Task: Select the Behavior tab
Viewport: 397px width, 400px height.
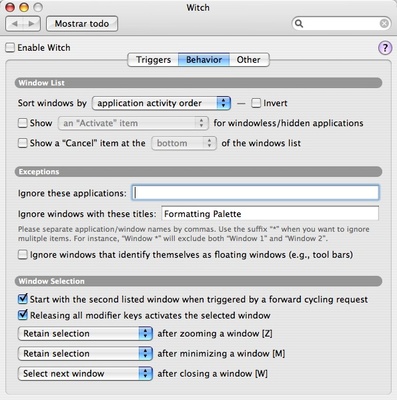Action: [204, 60]
